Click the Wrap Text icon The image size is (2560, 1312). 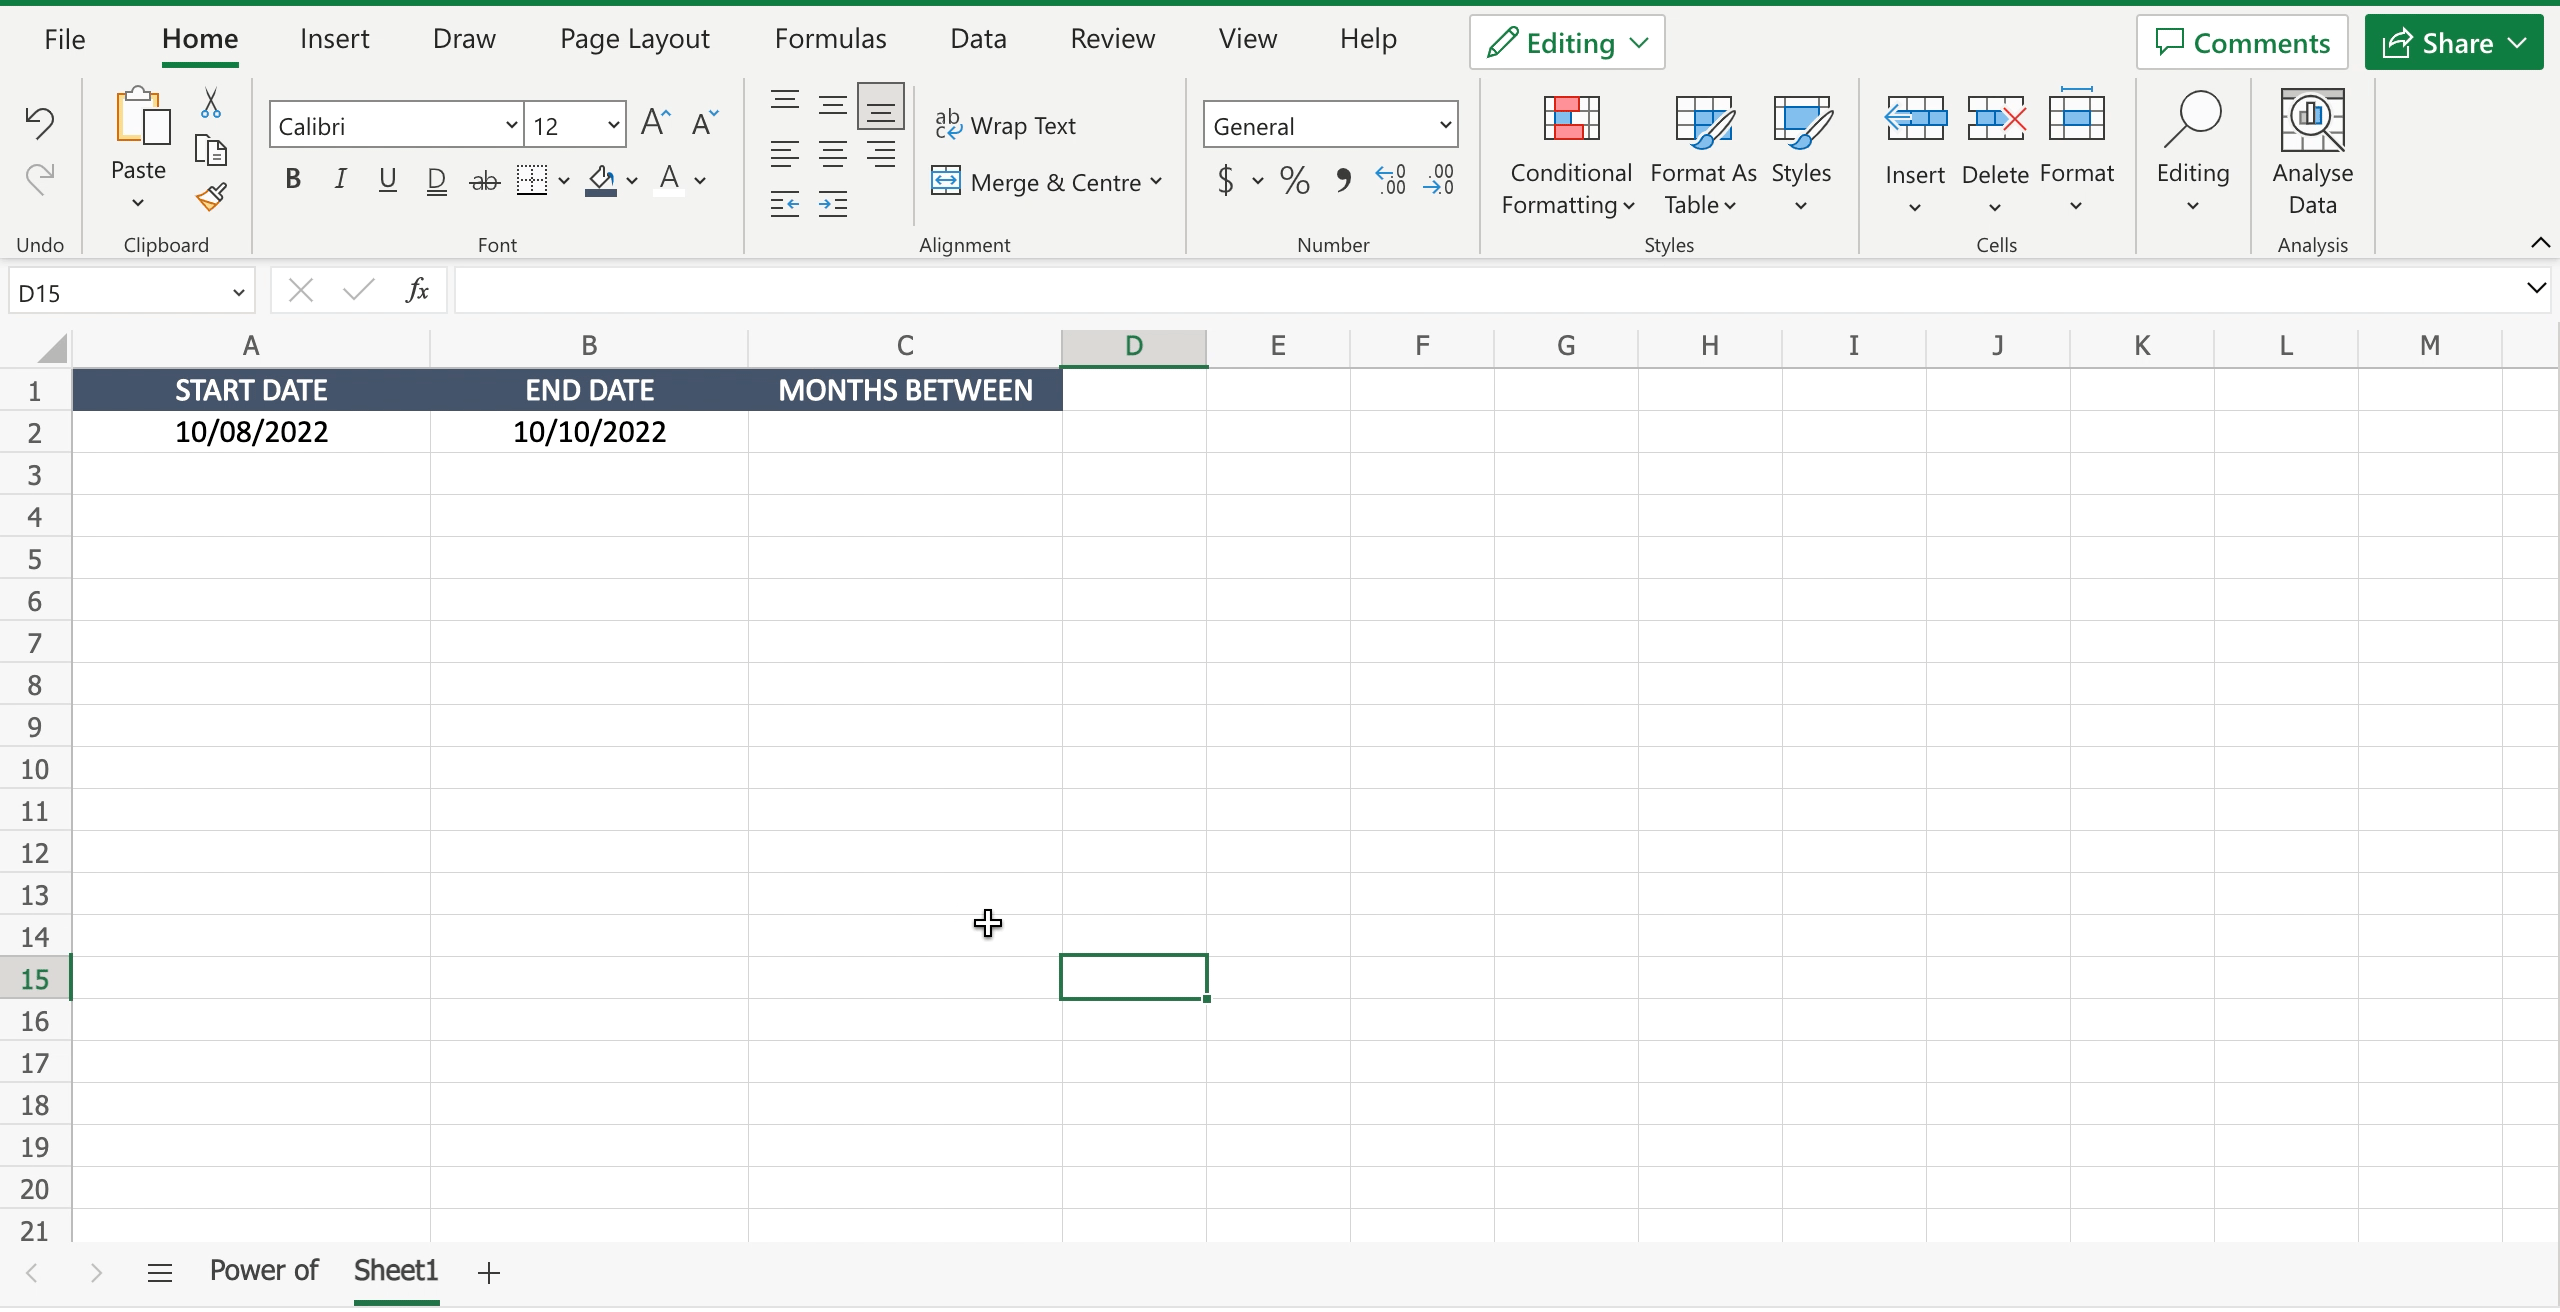click(x=1007, y=126)
